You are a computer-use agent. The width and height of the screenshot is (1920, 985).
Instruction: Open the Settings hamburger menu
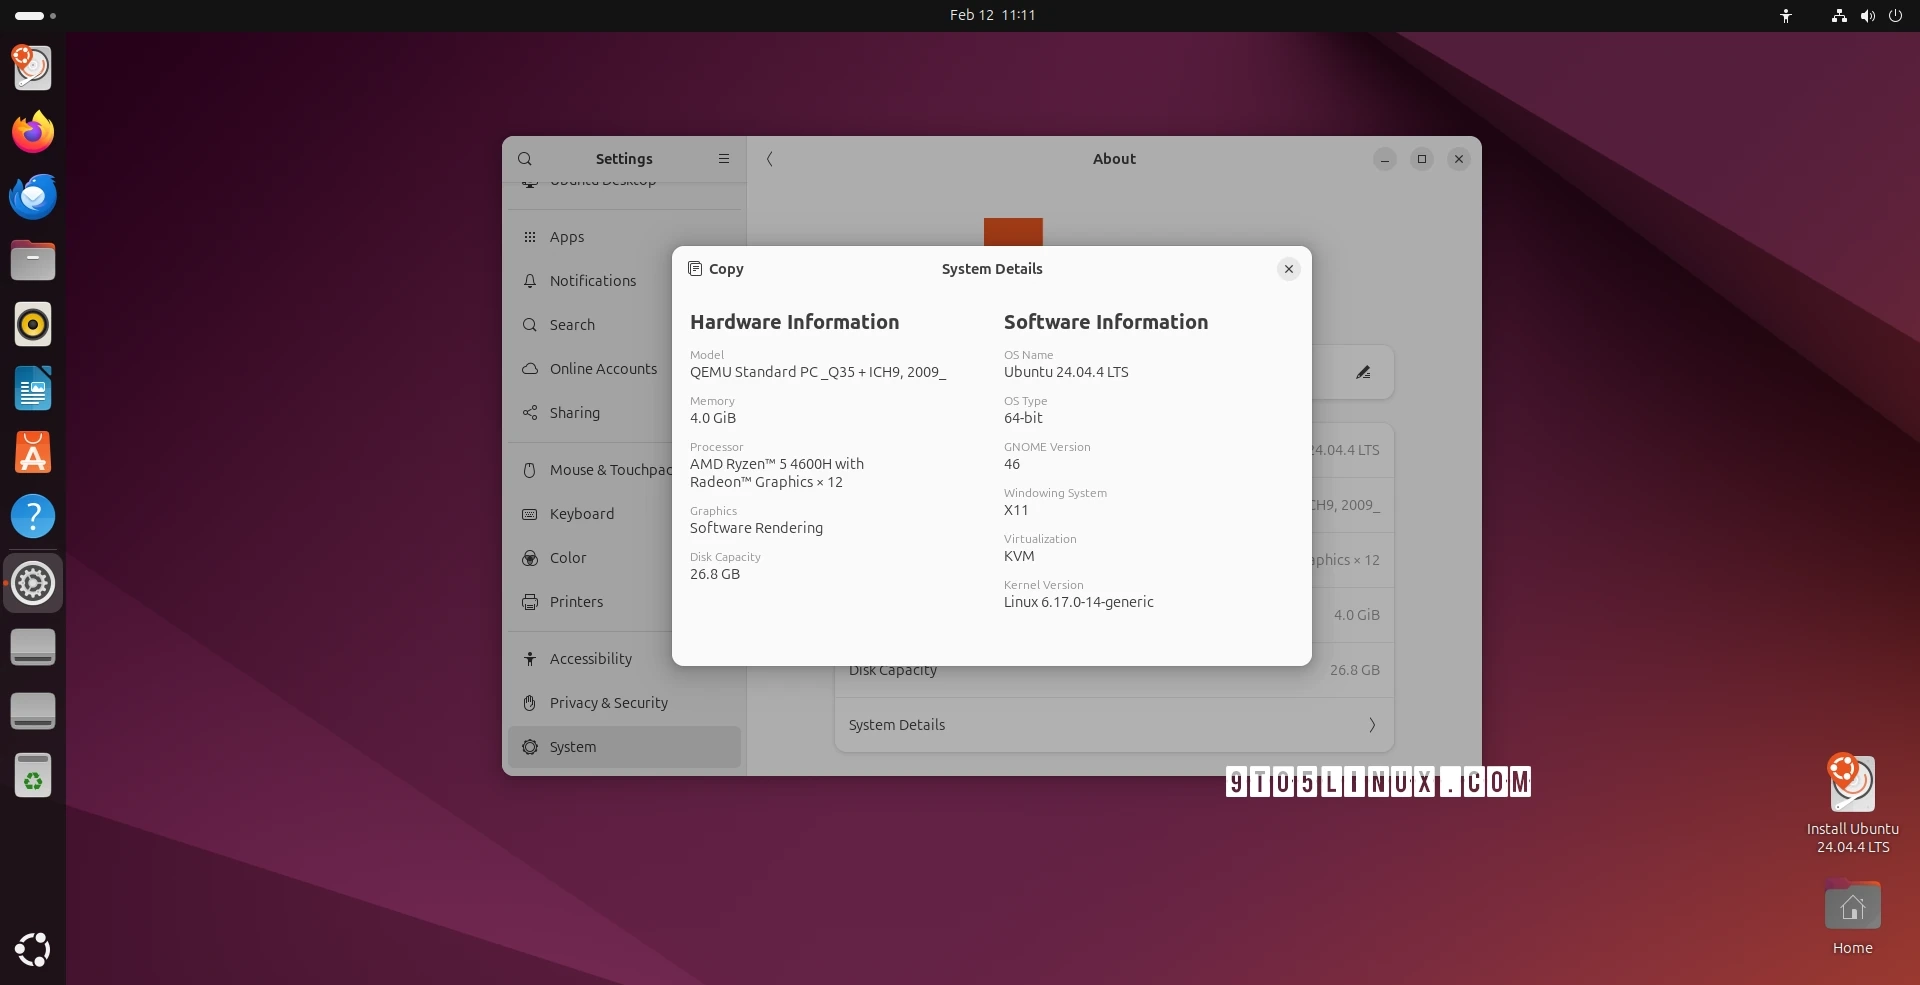coord(723,159)
